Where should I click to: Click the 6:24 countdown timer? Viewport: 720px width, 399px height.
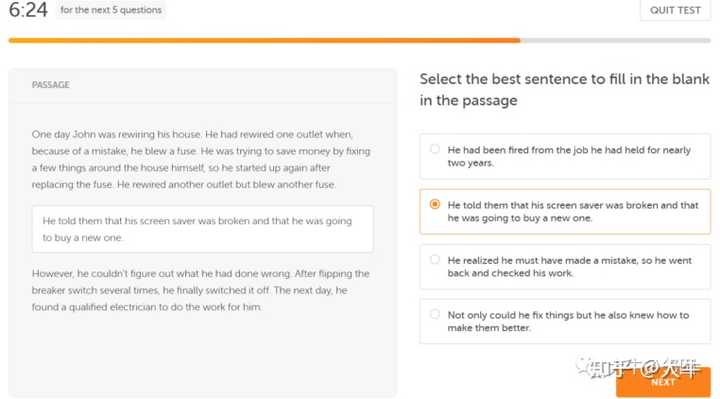pos(28,10)
